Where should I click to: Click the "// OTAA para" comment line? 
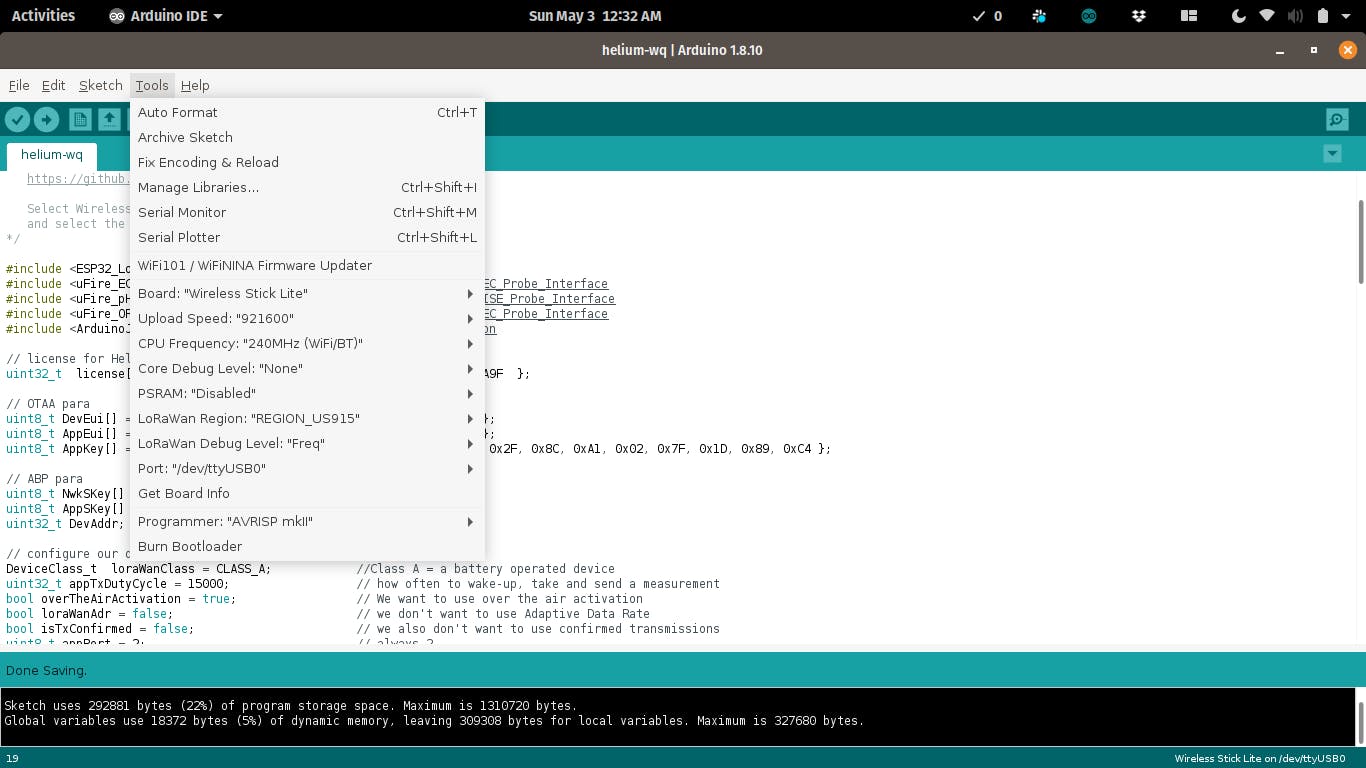tap(48, 403)
